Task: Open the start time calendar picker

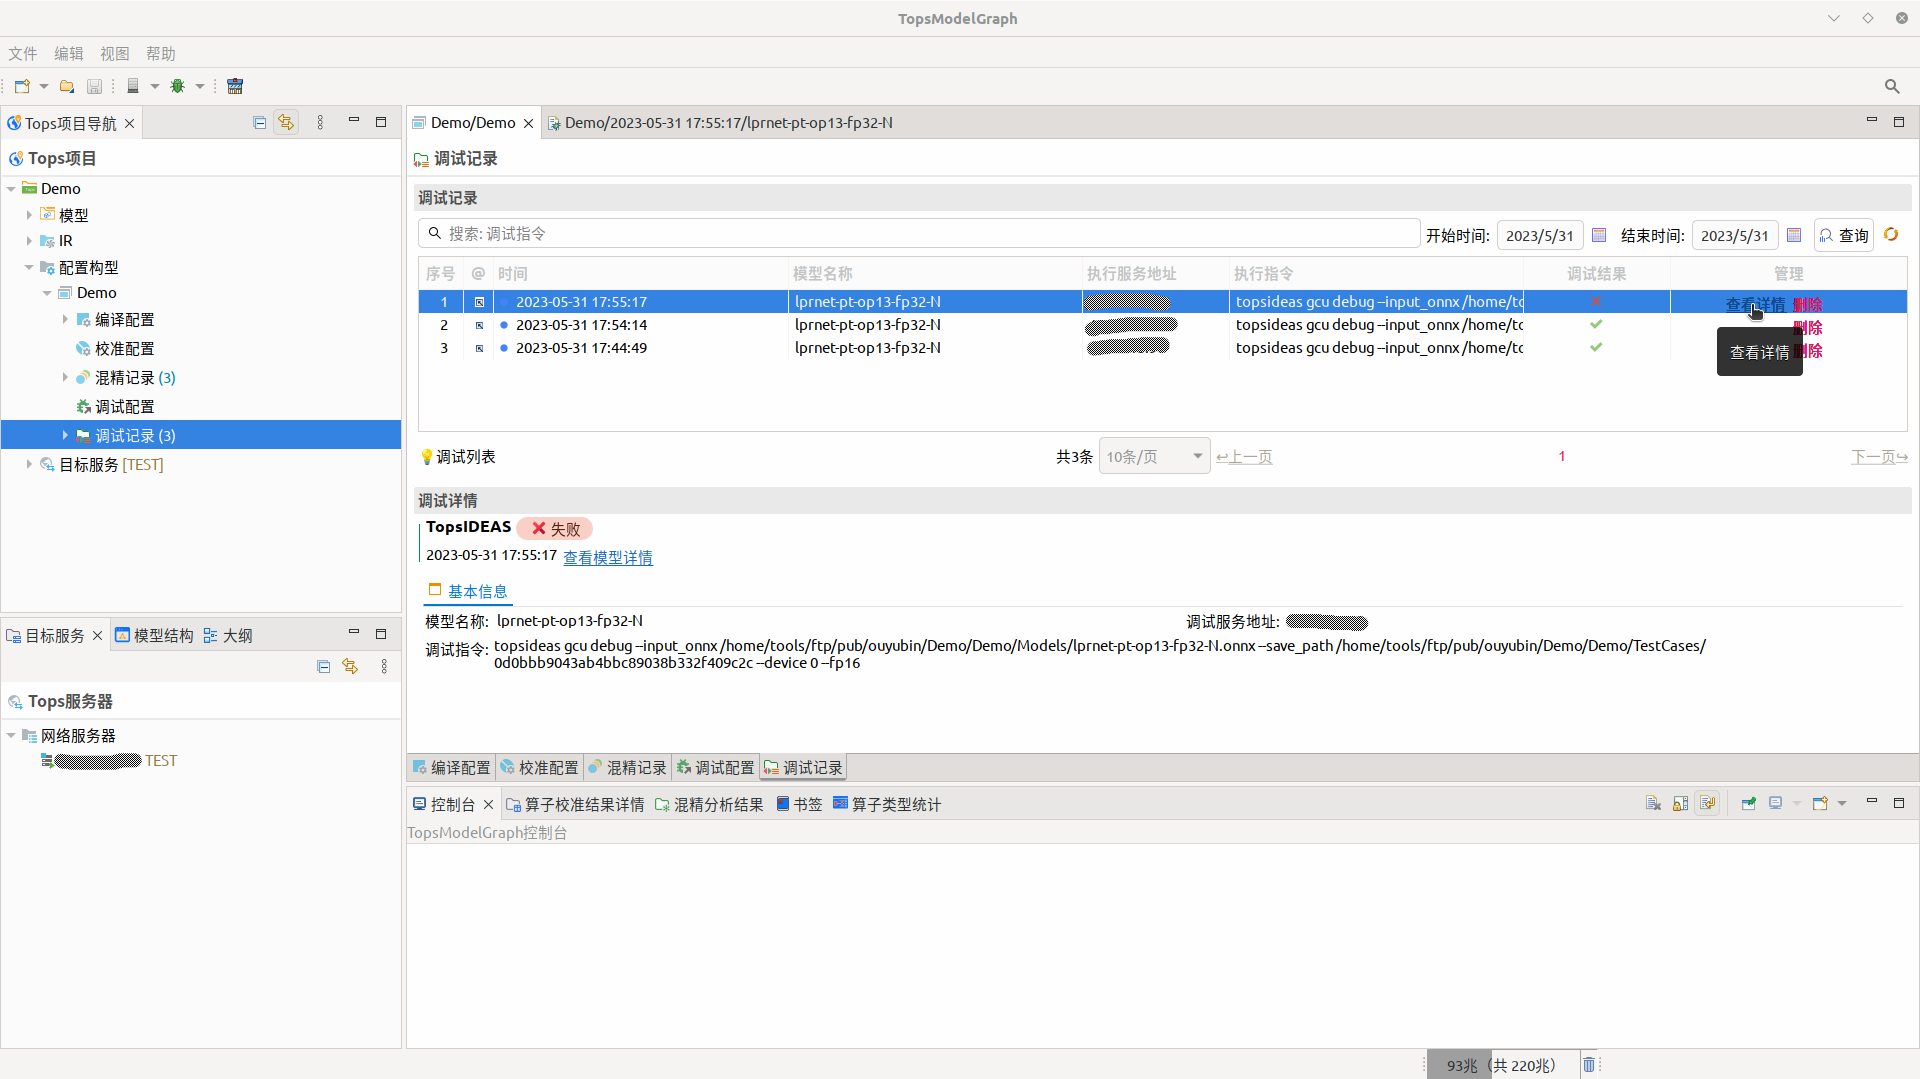Action: (x=1599, y=235)
